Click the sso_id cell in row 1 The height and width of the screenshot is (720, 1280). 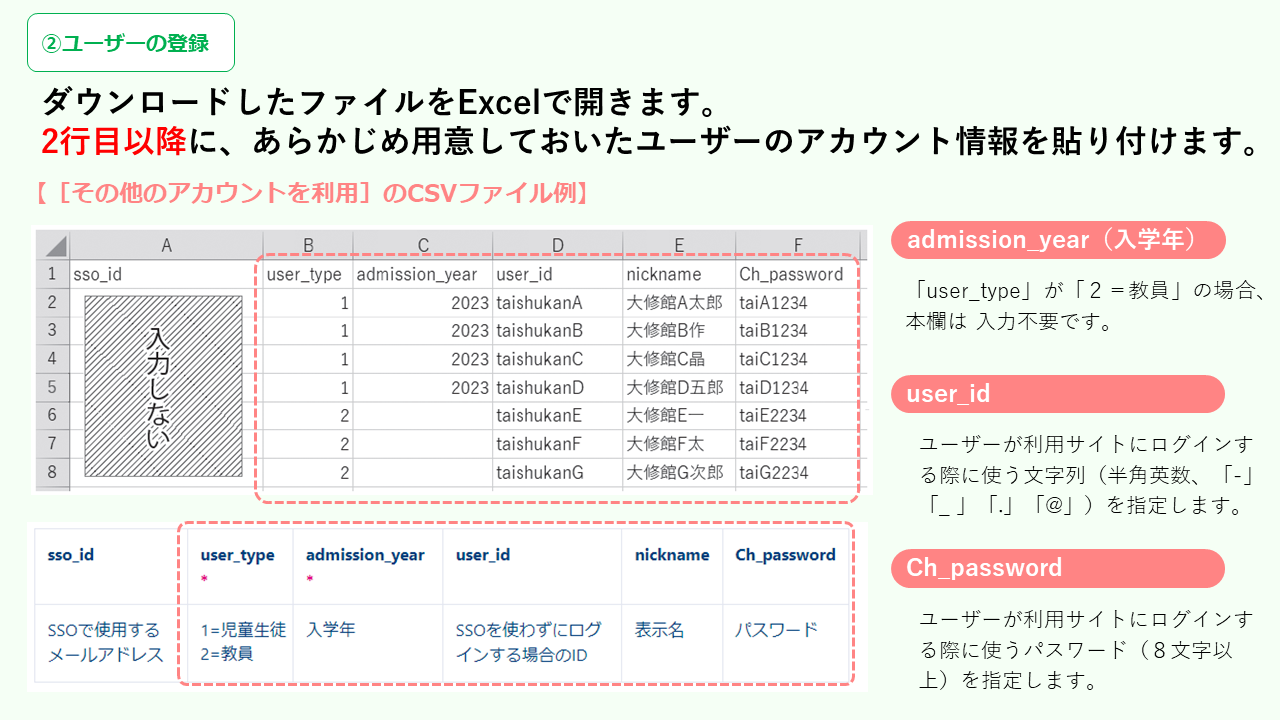click(166, 274)
